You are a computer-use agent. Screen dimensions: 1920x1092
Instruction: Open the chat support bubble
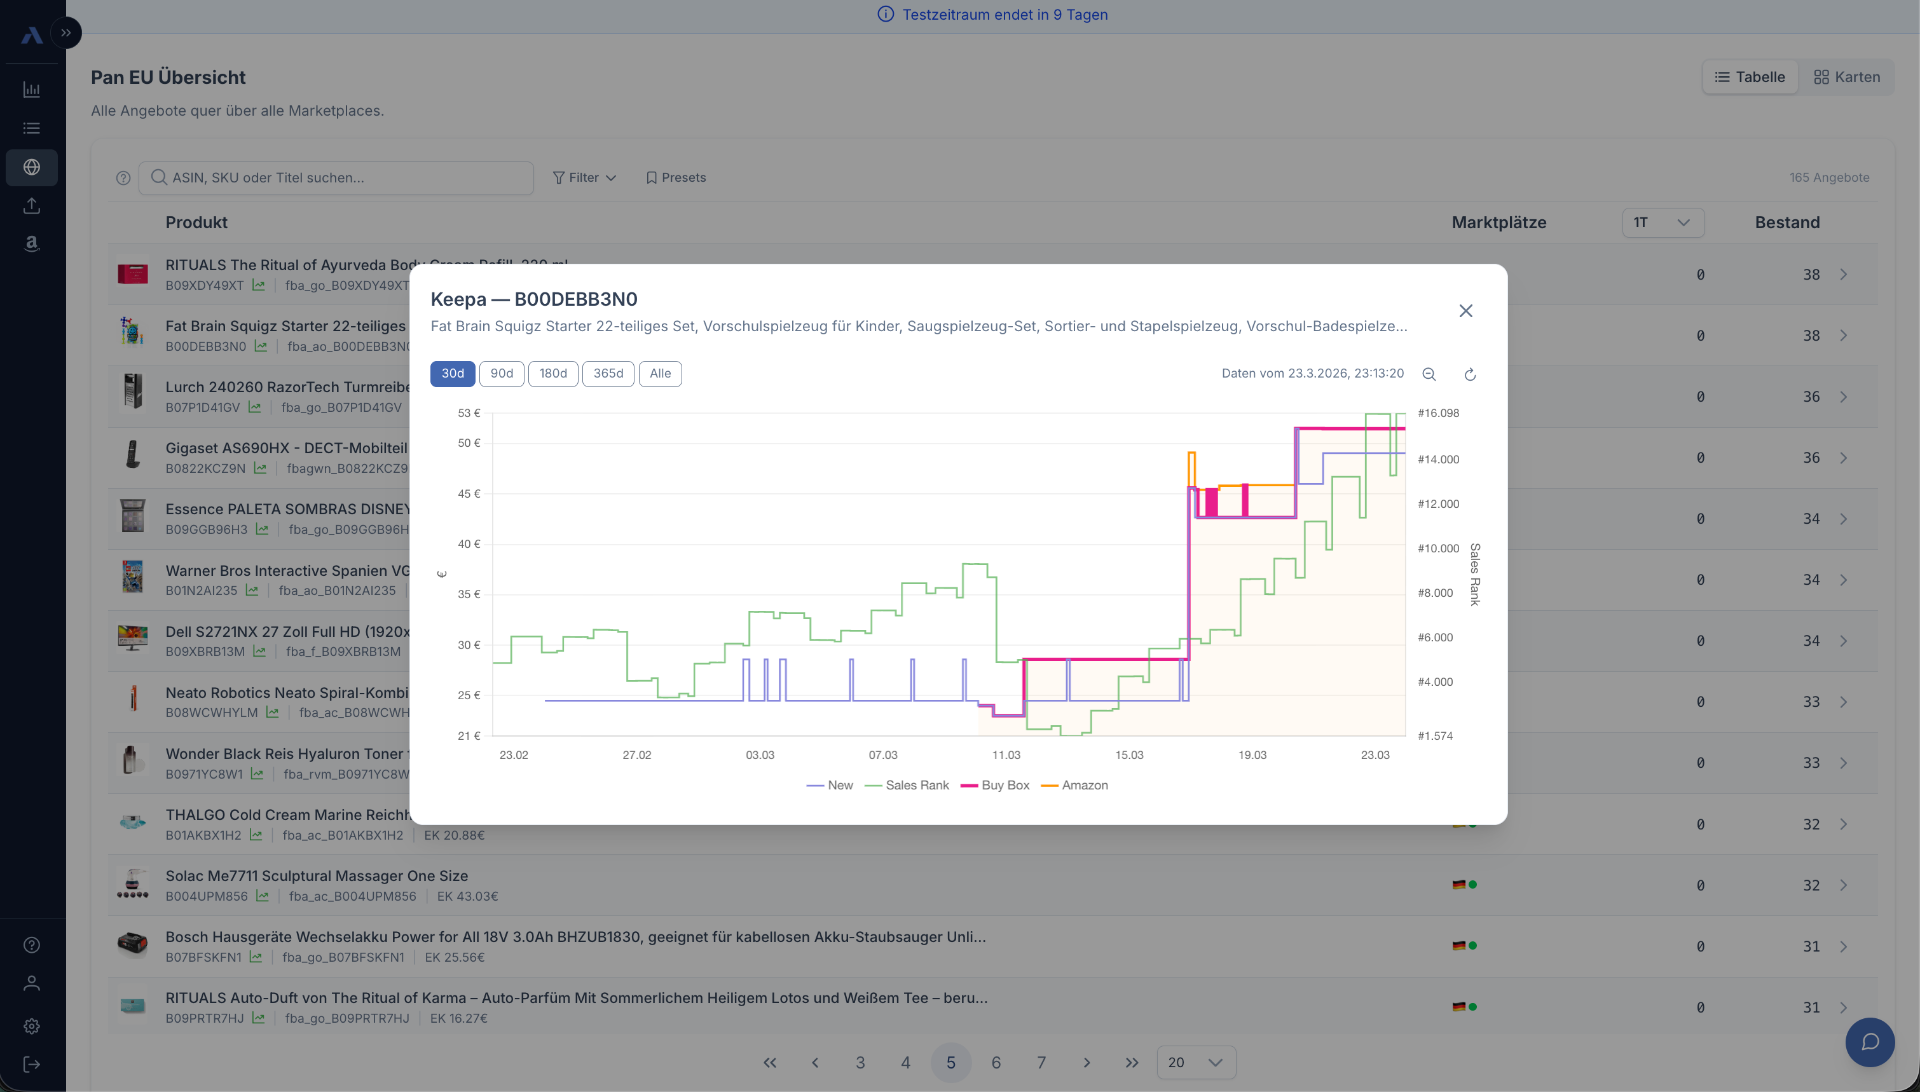coord(1869,1042)
